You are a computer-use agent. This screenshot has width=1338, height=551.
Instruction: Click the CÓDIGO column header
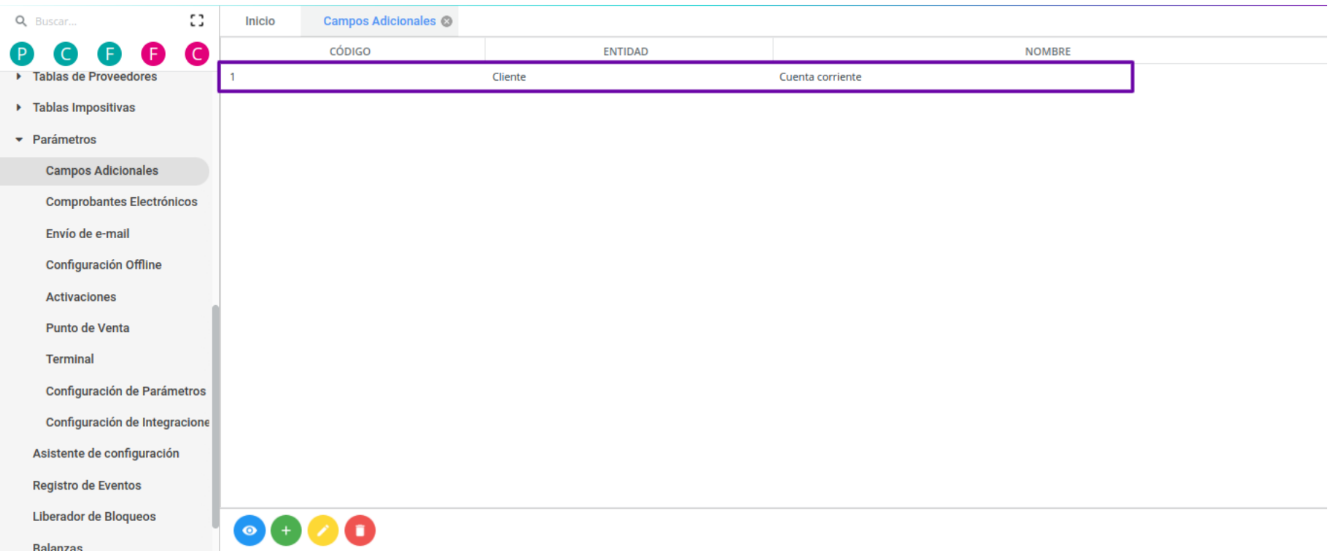tap(350, 51)
